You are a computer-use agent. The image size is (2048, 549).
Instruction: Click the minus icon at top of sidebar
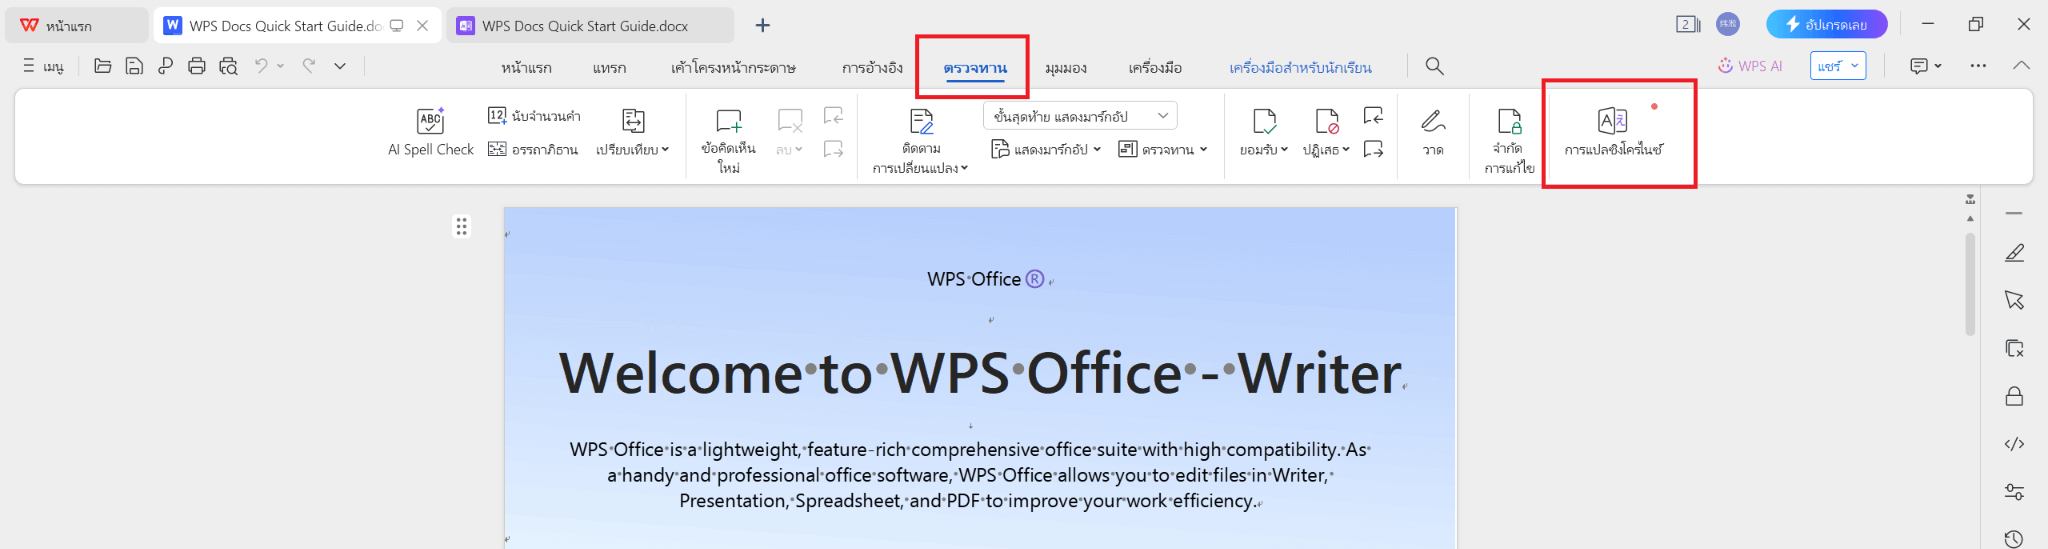pos(2014,213)
